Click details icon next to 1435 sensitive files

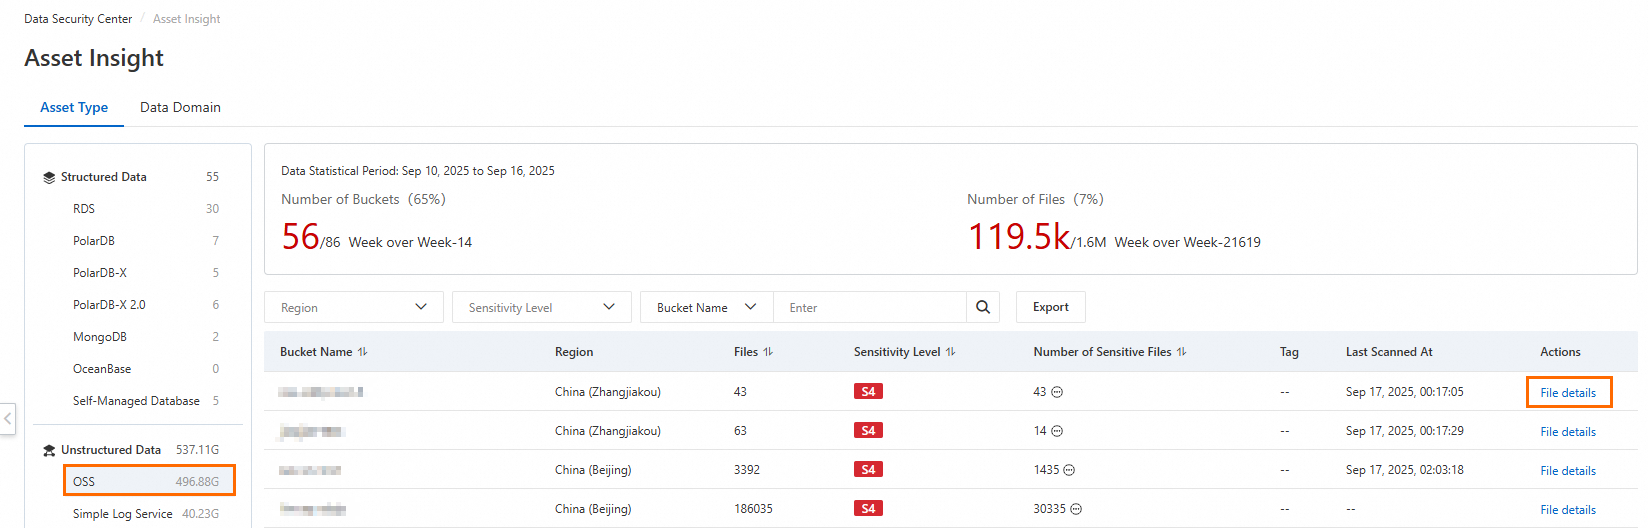tap(1069, 470)
